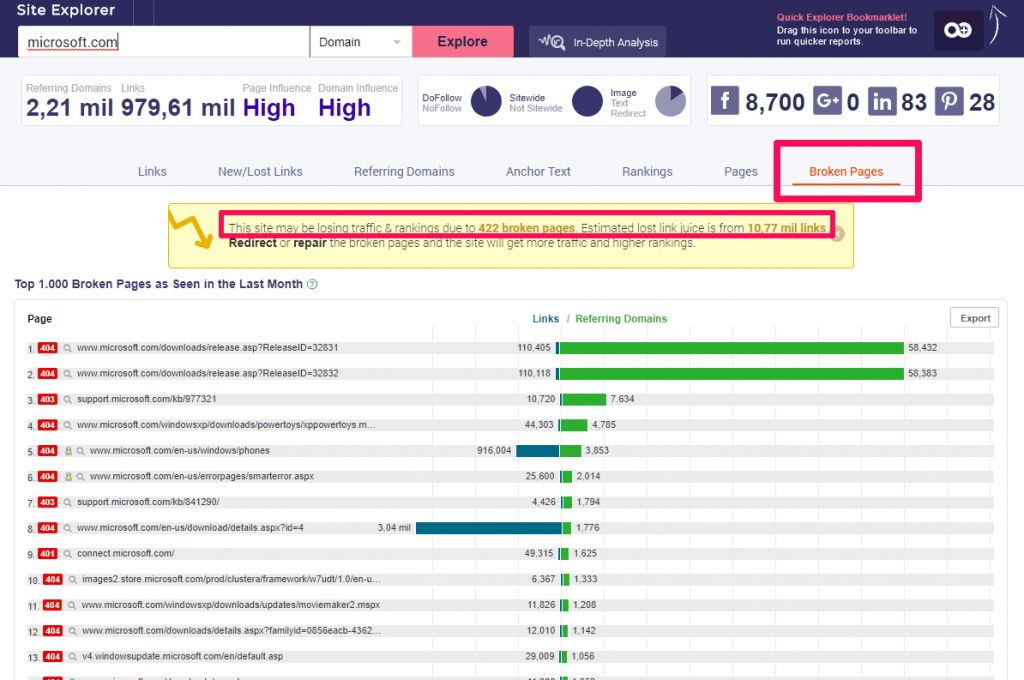Image resolution: width=1024 pixels, height=680 pixels.
Task: Open v4.windowsupdate.microsoft.com/en/default.asp link
Action: click(x=182, y=656)
